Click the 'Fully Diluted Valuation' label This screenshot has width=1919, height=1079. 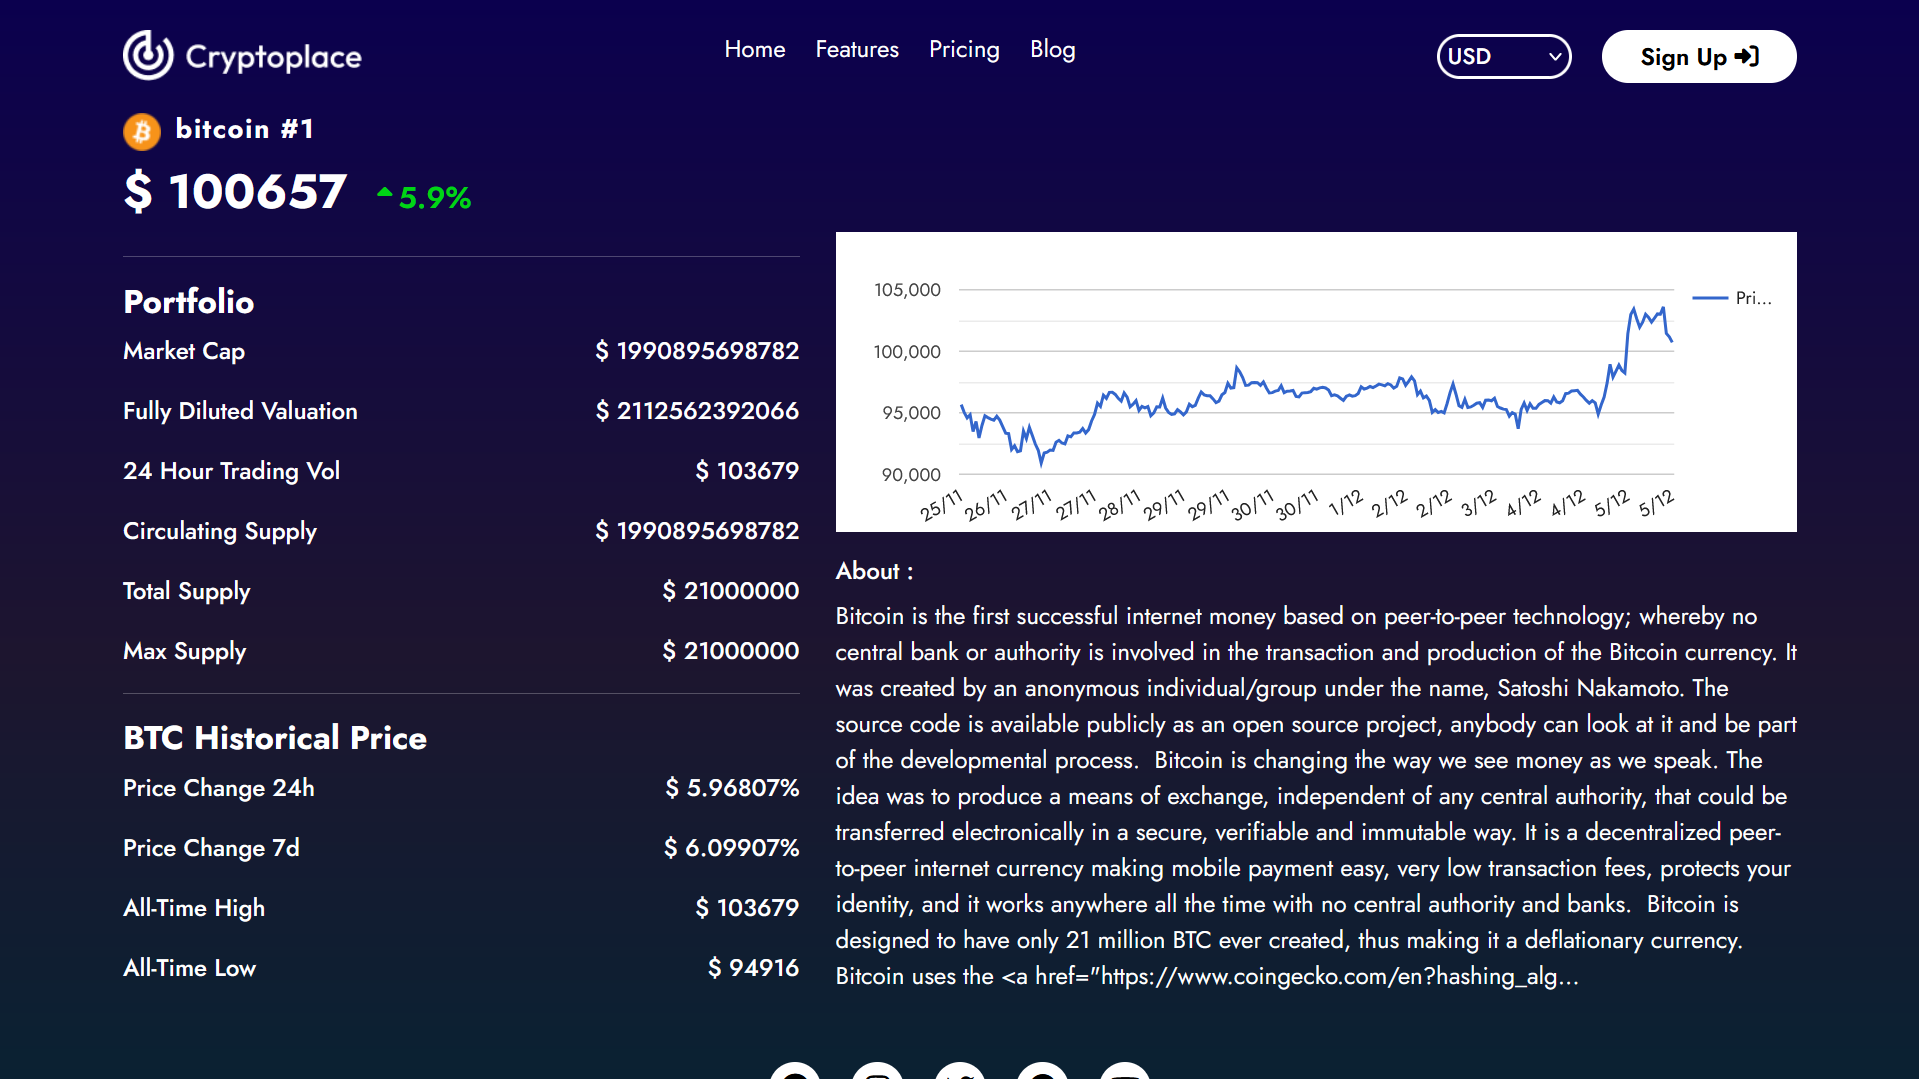click(240, 411)
